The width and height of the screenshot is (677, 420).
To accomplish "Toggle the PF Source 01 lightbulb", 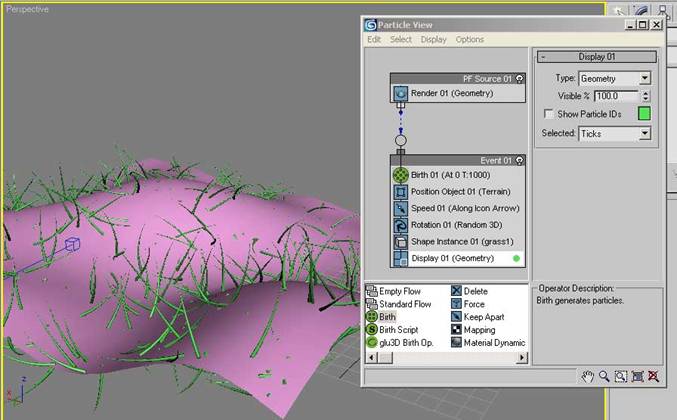I will 520,78.
